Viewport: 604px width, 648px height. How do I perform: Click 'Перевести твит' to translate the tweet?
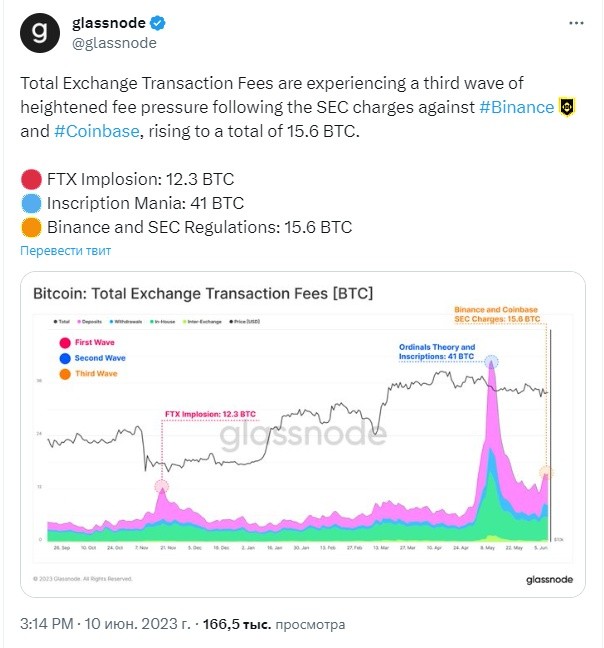pyautogui.click(x=66, y=251)
